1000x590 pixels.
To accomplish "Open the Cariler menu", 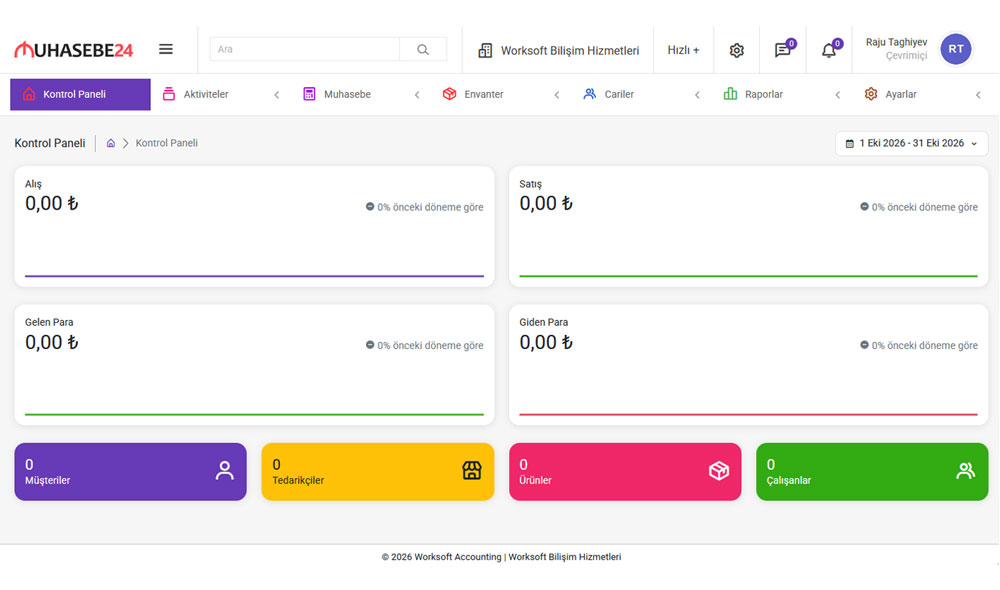I will (642, 94).
